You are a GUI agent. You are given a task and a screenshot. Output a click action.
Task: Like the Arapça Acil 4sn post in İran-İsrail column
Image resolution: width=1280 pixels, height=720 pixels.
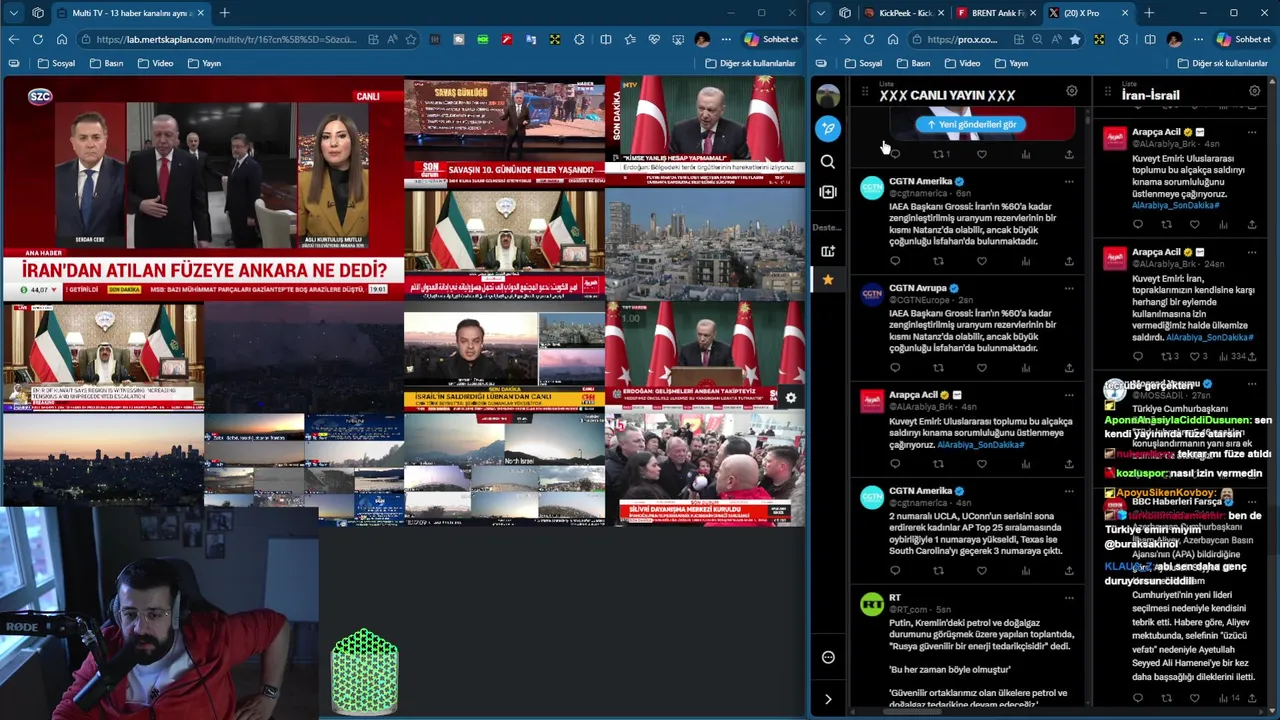(1194, 225)
